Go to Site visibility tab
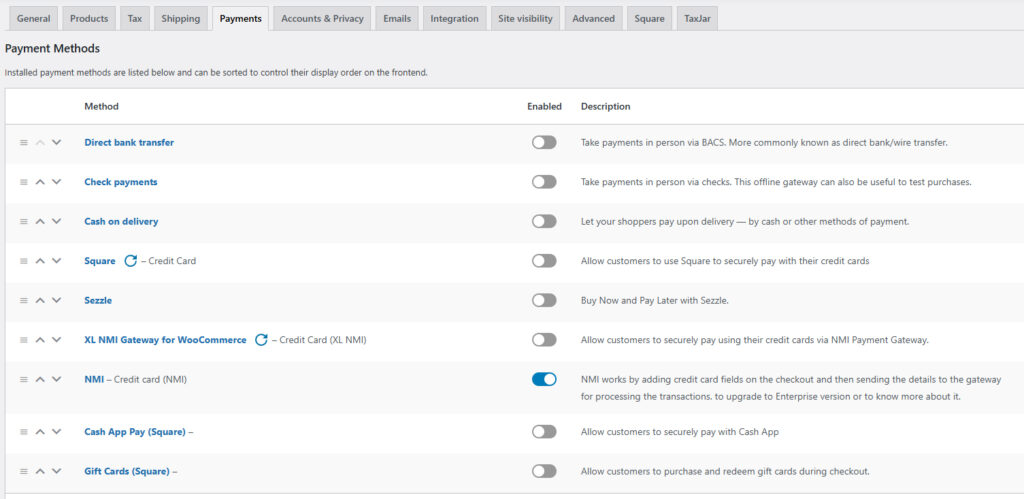Viewport: 1024px width, 499px height. click(525, 18)
